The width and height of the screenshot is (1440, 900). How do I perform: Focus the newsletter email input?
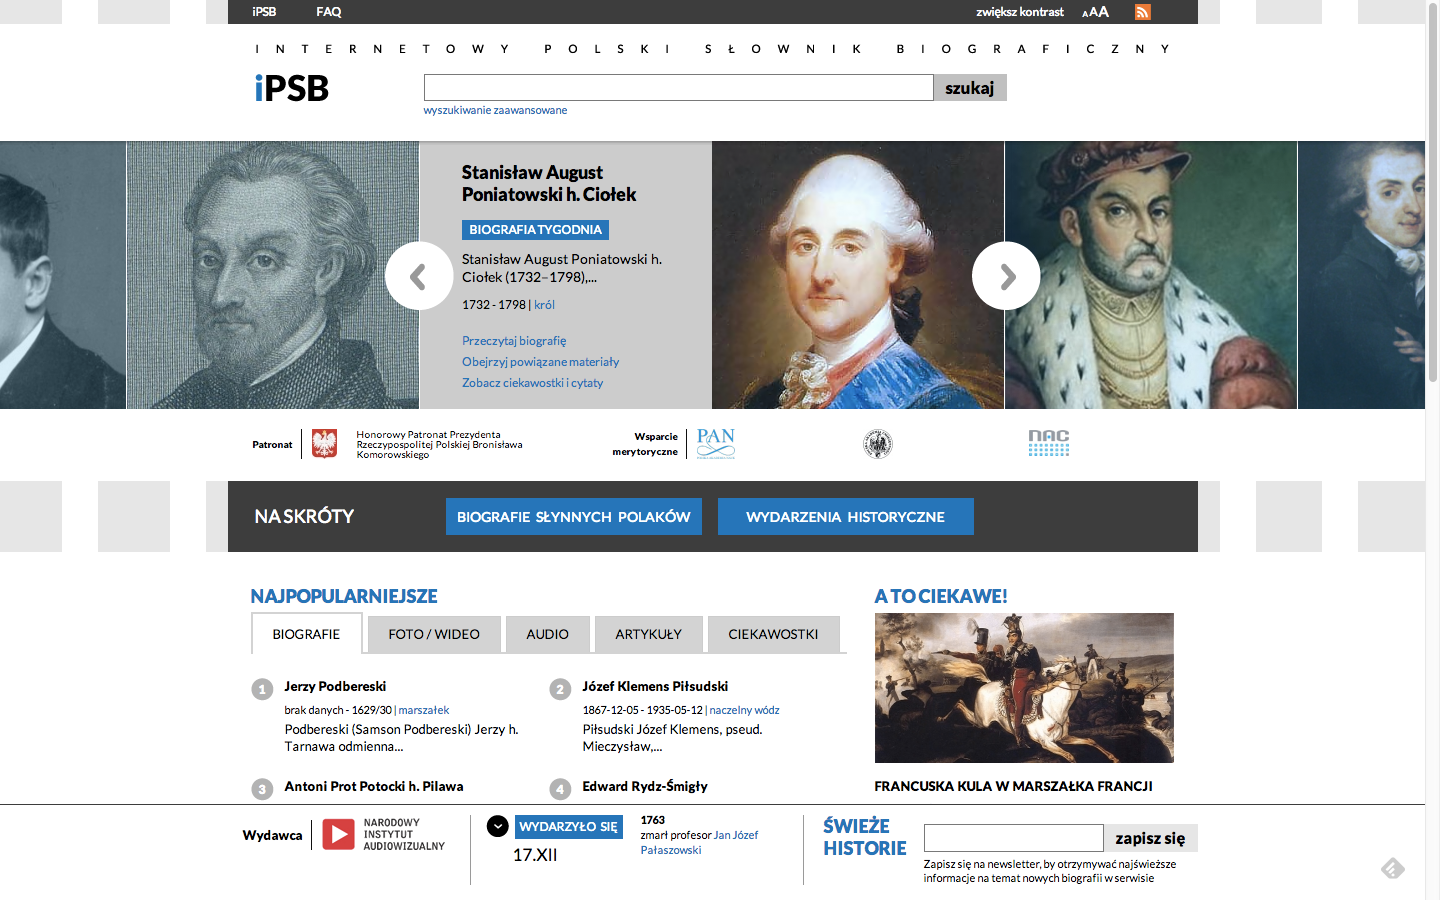pyautogui.click(x=1014, y=838)
